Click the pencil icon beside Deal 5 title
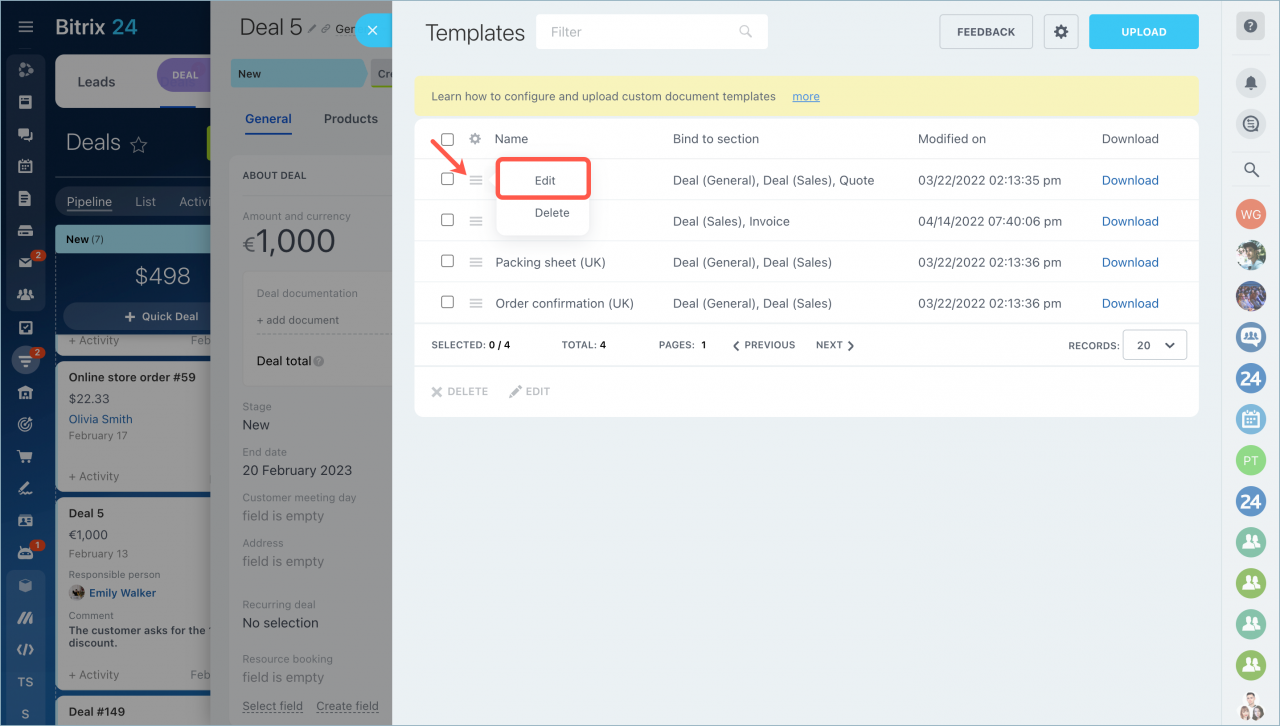Viewport: 1280px width, 726px height. coord(312,29)
